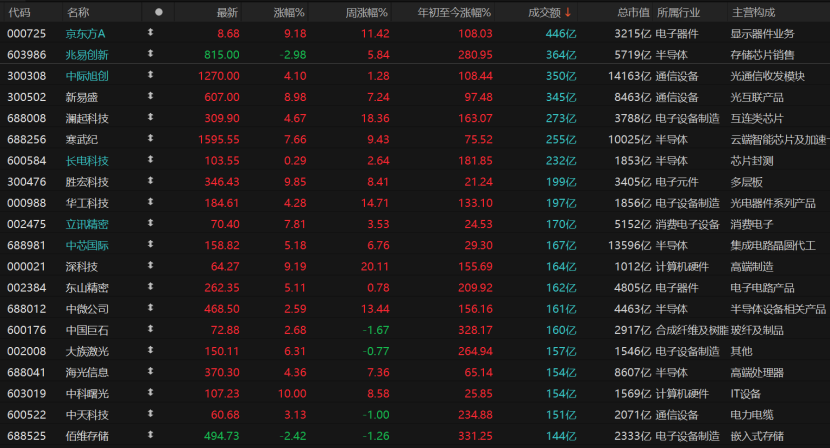Sort by 总市值 column header

[x=633, y=12]
